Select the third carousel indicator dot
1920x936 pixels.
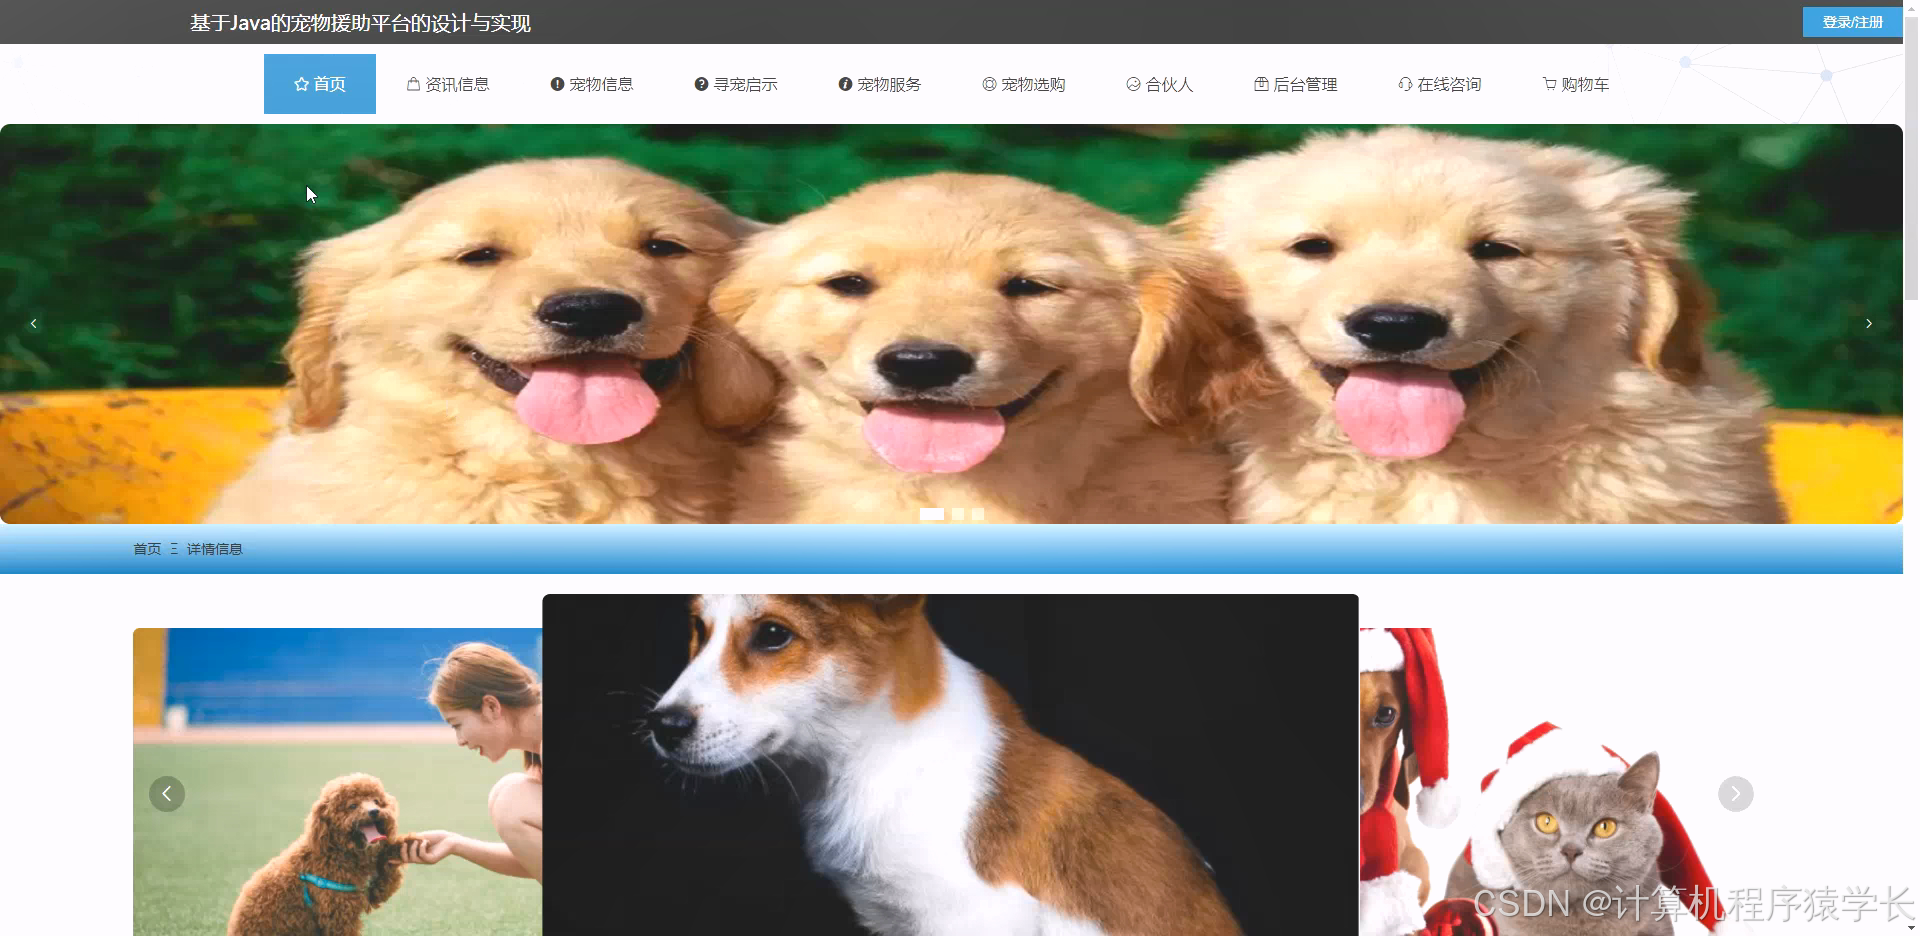pos(977,514)
